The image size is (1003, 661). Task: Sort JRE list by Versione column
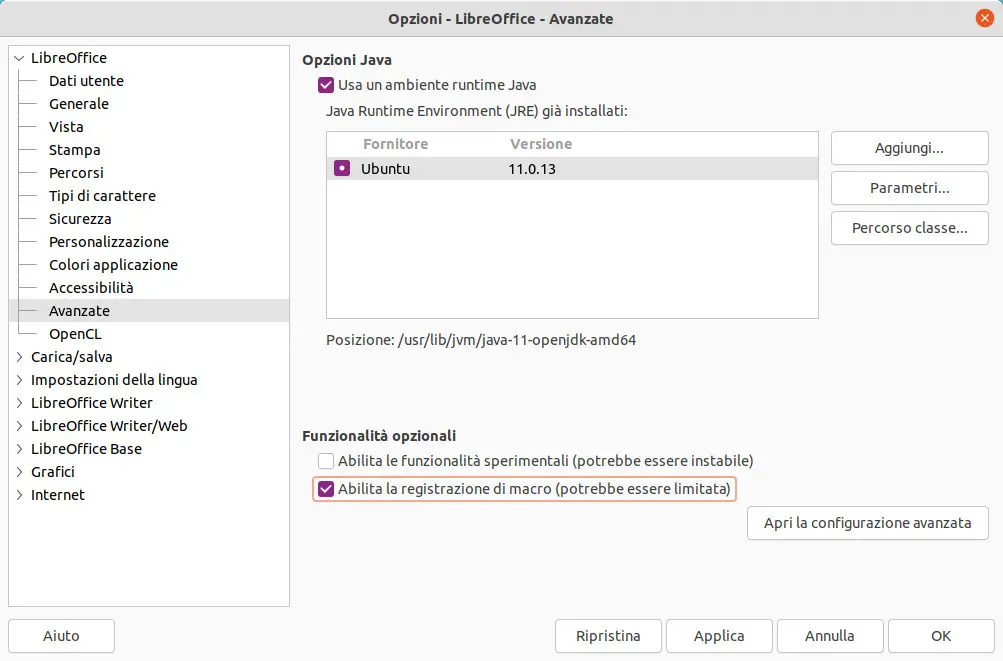pyautogui.click(x=541, y=144)
